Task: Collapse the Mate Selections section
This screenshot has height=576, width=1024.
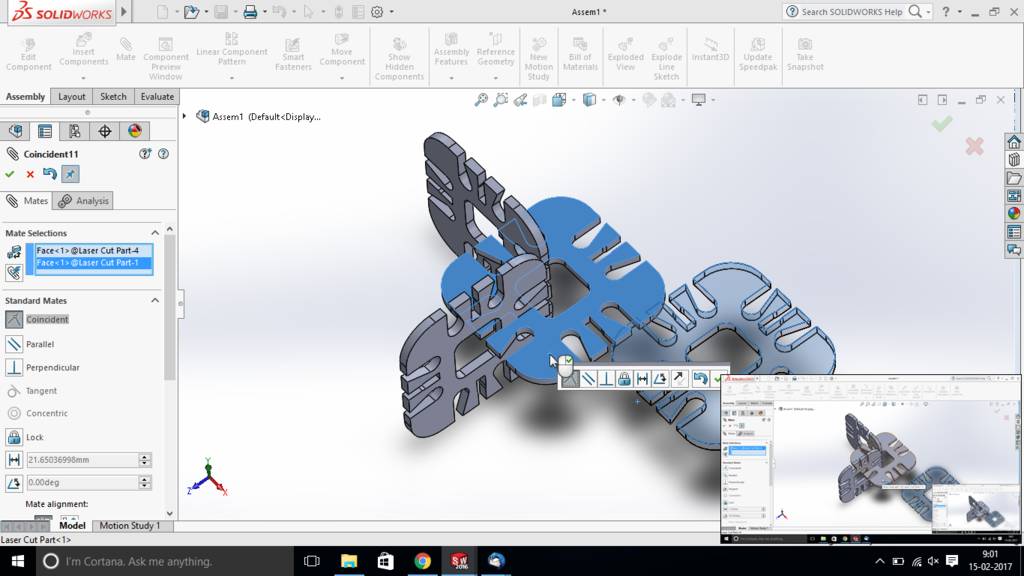Action: [155, 233]
